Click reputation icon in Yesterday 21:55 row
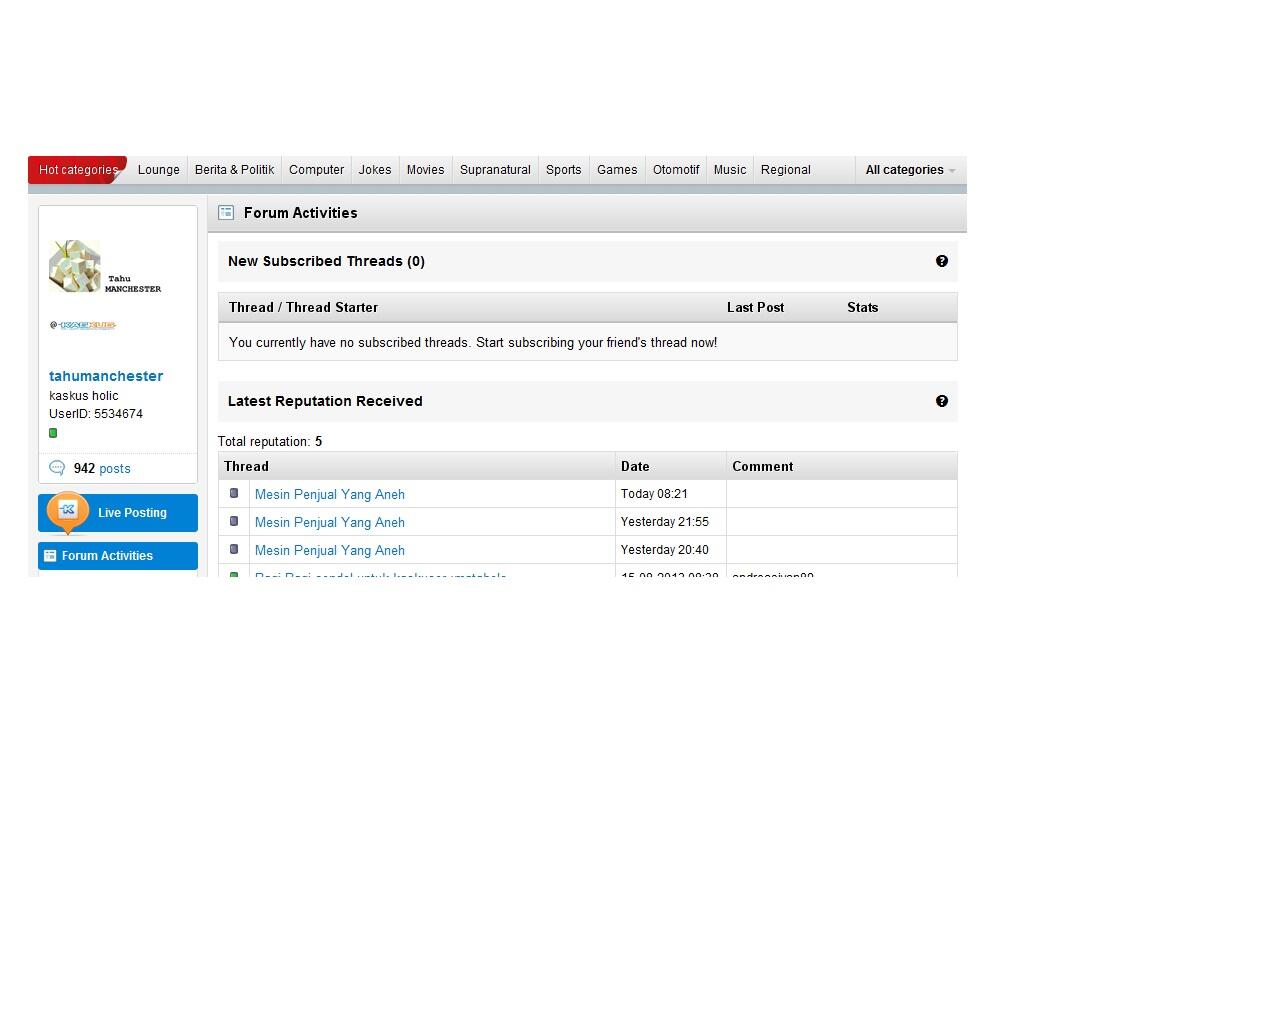Viewport: 1280px width, 1024px height. click(x=234, y=521)
